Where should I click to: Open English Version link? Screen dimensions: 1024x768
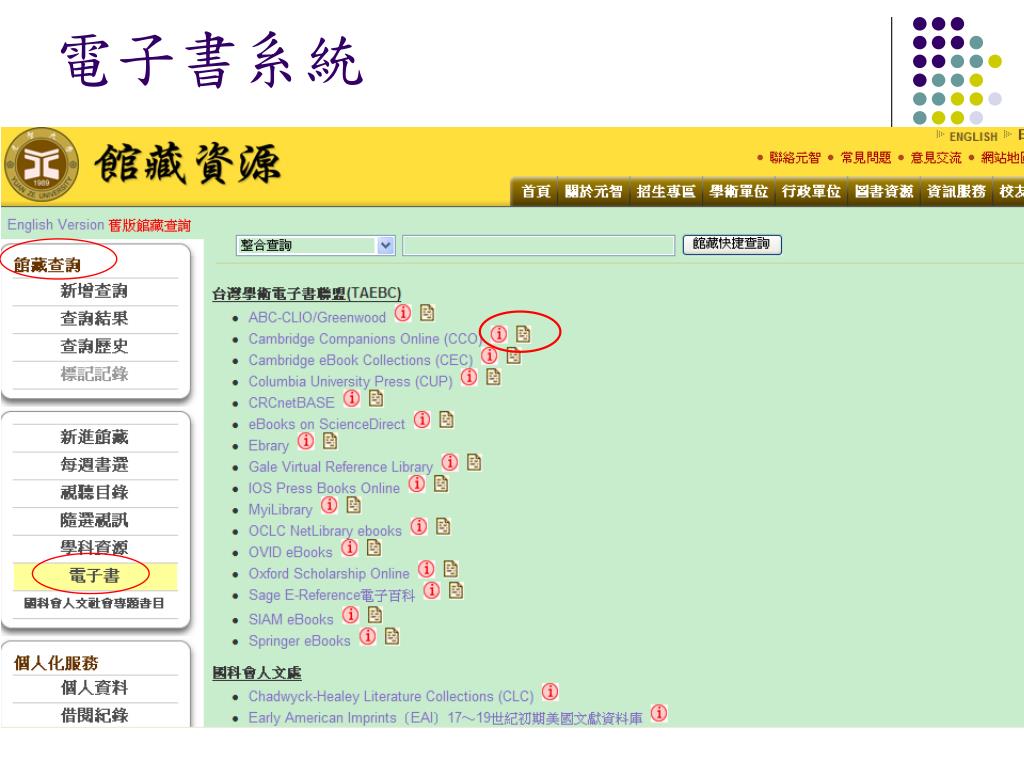pyautogui.click(x=56, y=225)
